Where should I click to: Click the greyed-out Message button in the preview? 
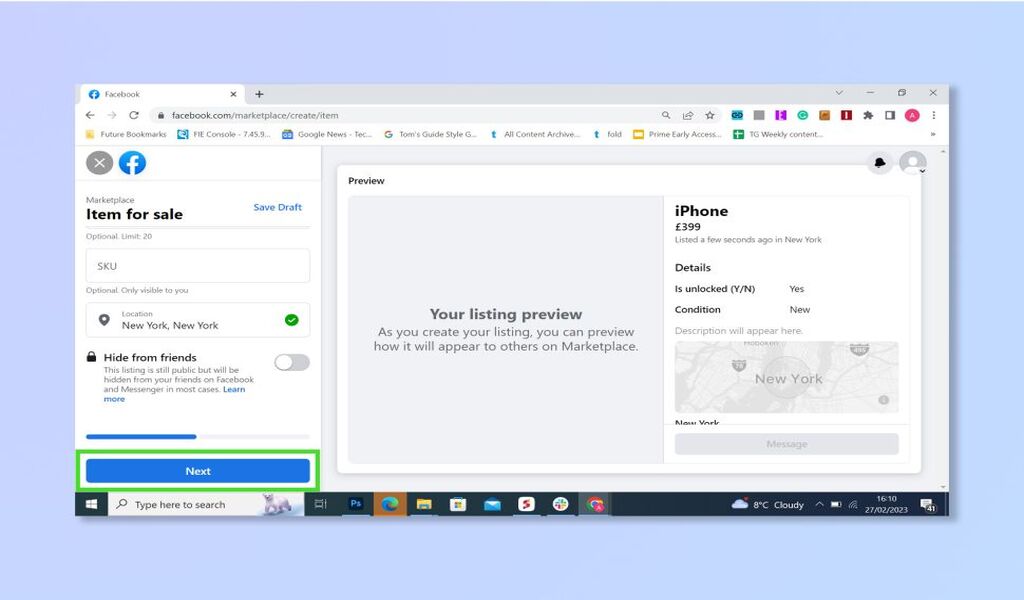point(786,444)
